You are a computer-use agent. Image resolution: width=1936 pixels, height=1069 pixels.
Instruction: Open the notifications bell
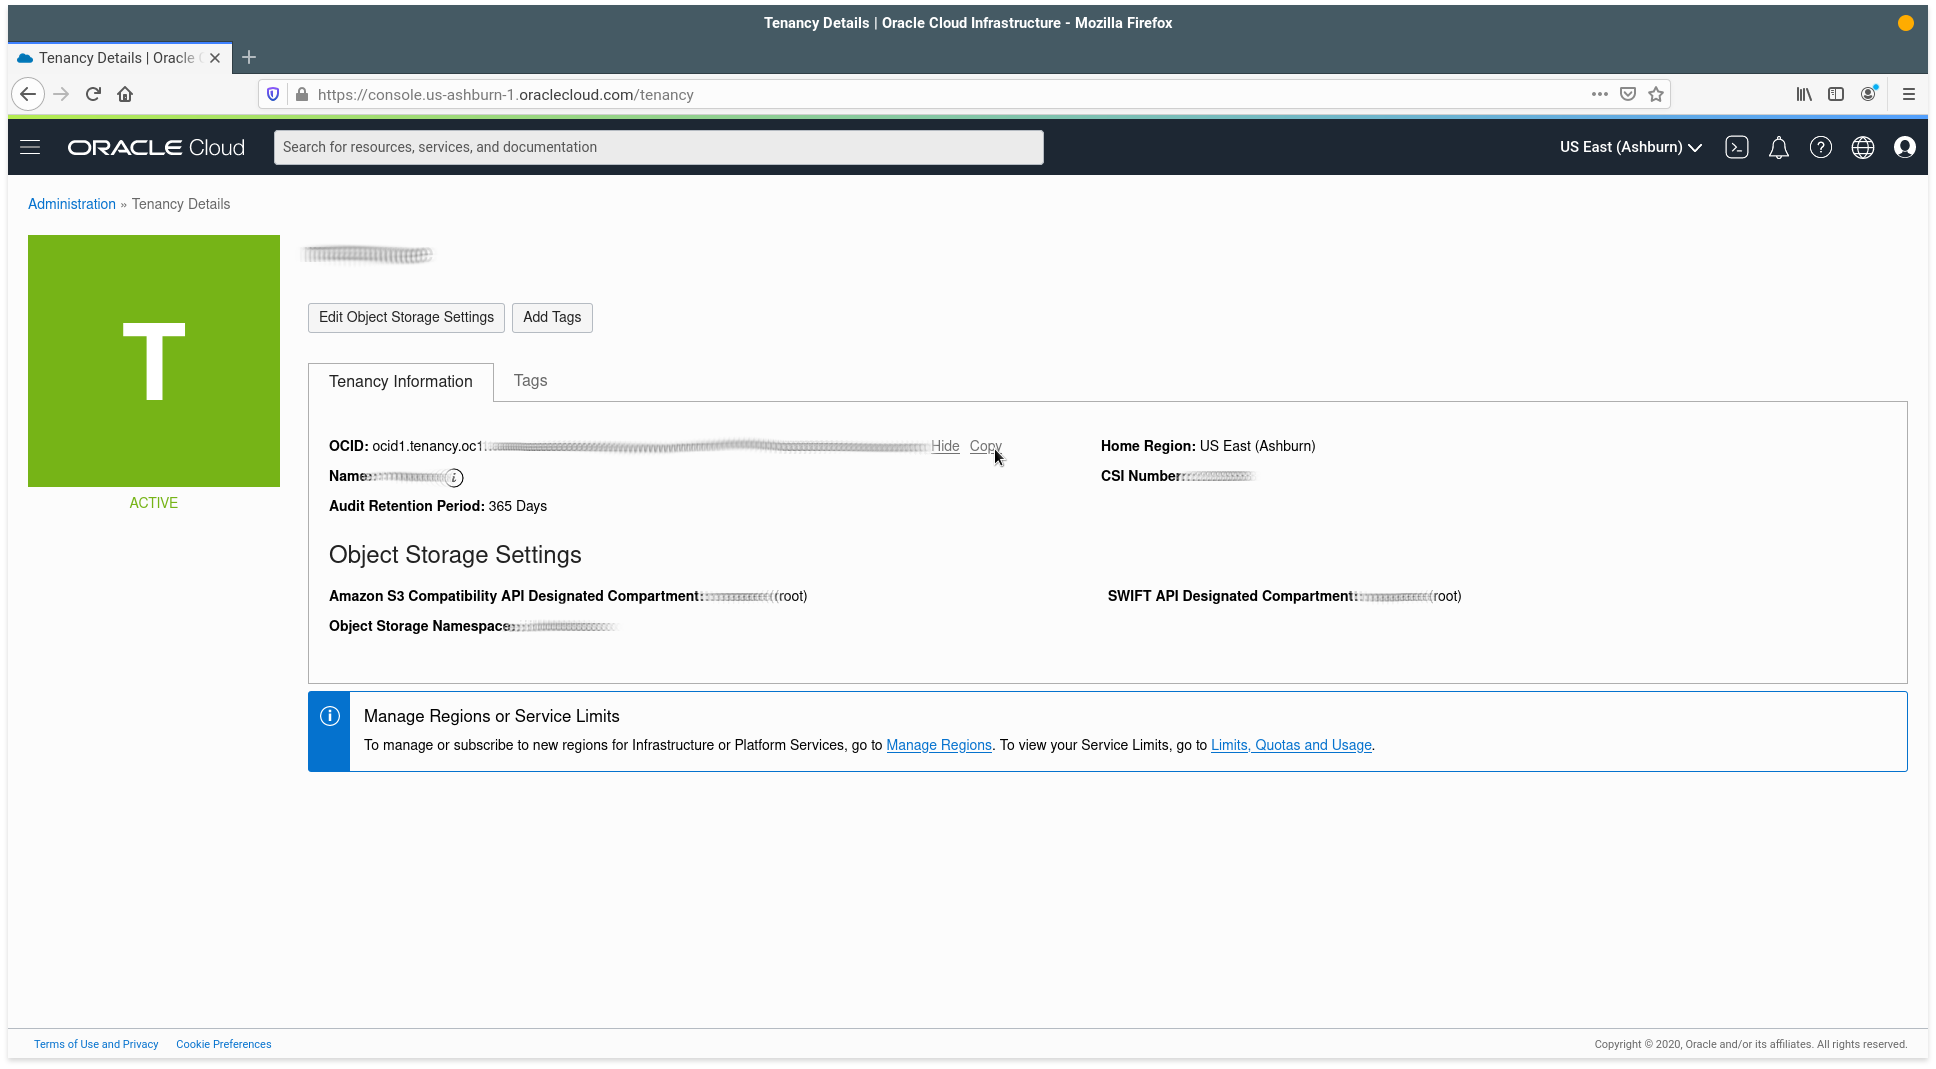[x=1779, y=148]
